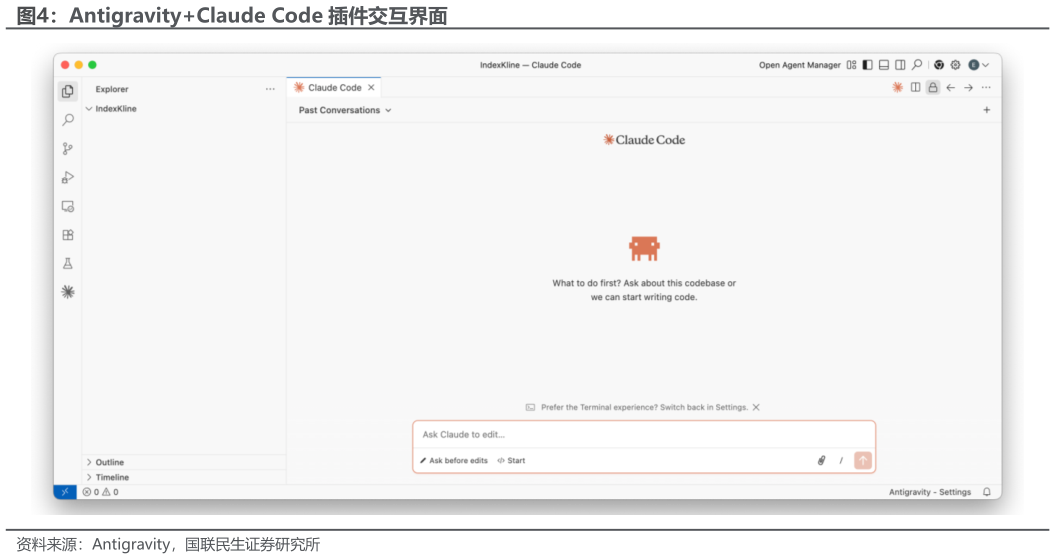Open the Past Conversations dropdown
1055x559 pixels.
click(345, 111)
